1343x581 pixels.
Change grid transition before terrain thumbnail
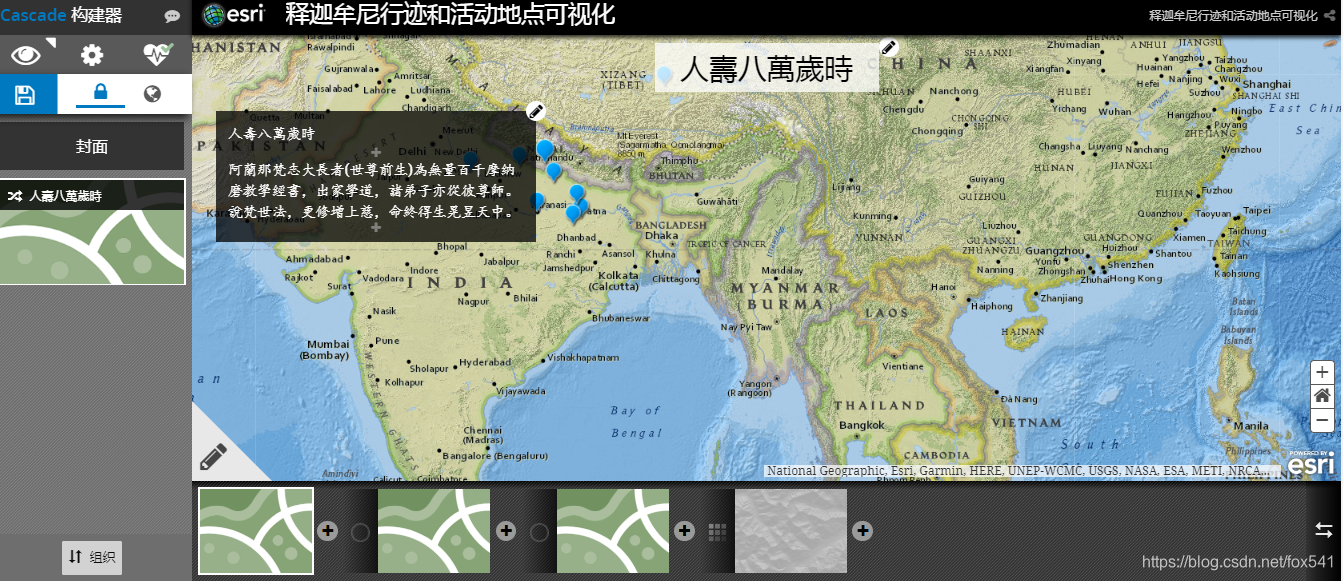tap(717, 532)
